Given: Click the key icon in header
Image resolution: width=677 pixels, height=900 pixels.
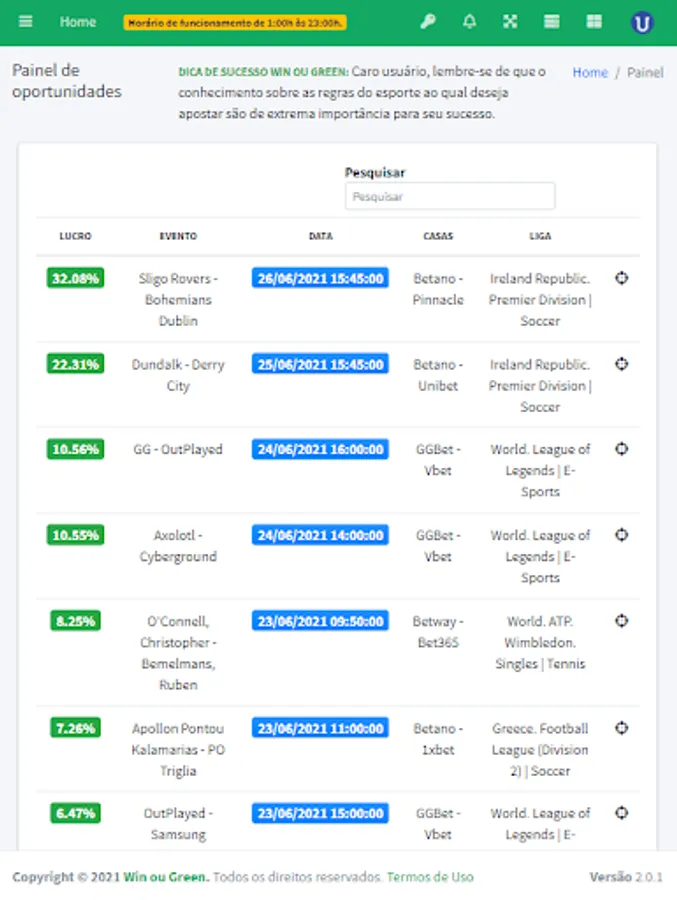Looking at the screenshot, I should pyautogui.click(x=428, y=22).
